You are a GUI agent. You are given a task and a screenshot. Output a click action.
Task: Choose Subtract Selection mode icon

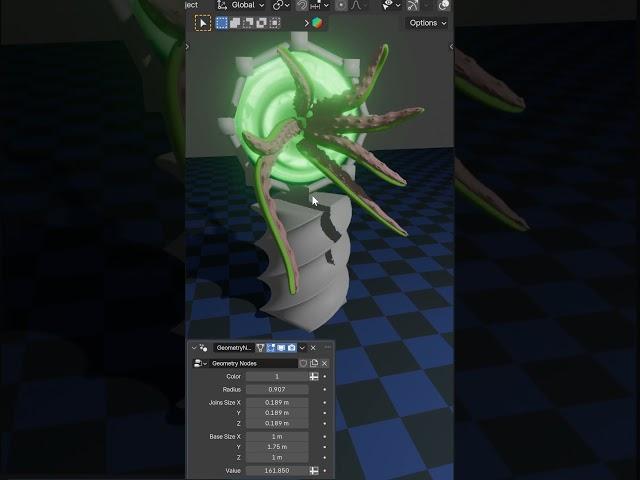(x=248, y=23)
